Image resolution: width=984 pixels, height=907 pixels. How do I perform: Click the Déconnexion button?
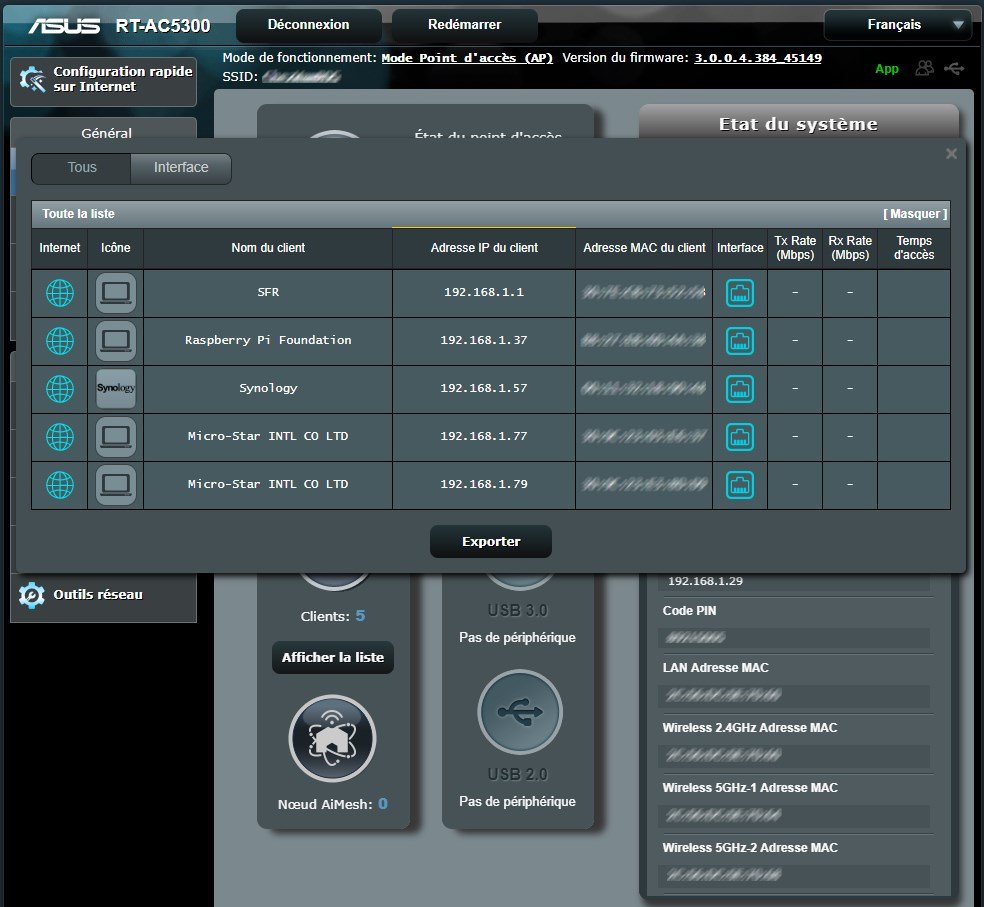pos(308,25)
